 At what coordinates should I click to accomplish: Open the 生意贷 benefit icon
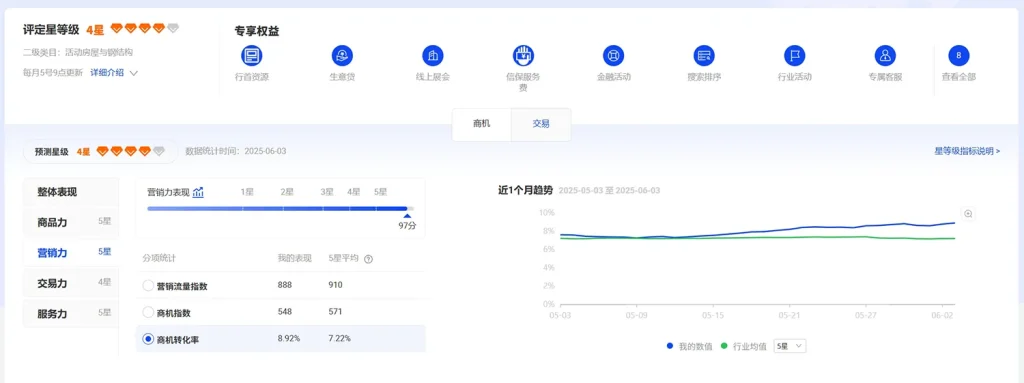pos(342,56)
